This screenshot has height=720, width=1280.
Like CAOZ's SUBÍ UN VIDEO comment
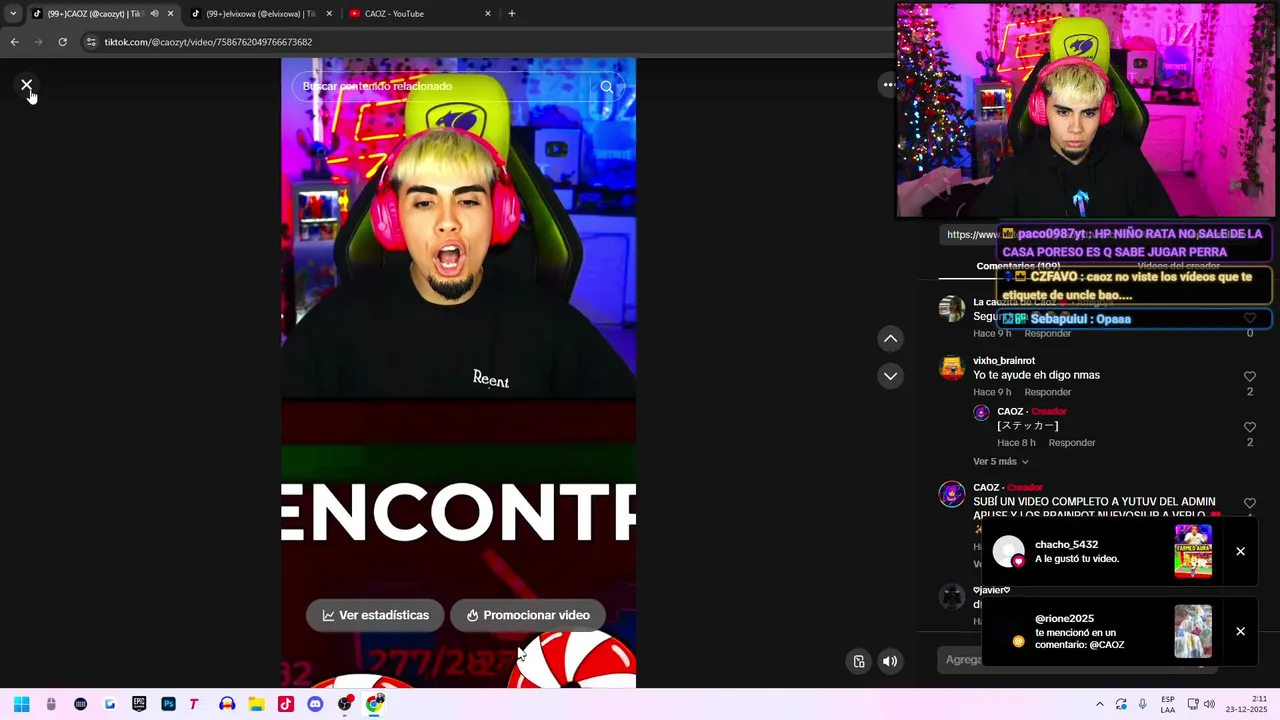[x=1249, y=503]
